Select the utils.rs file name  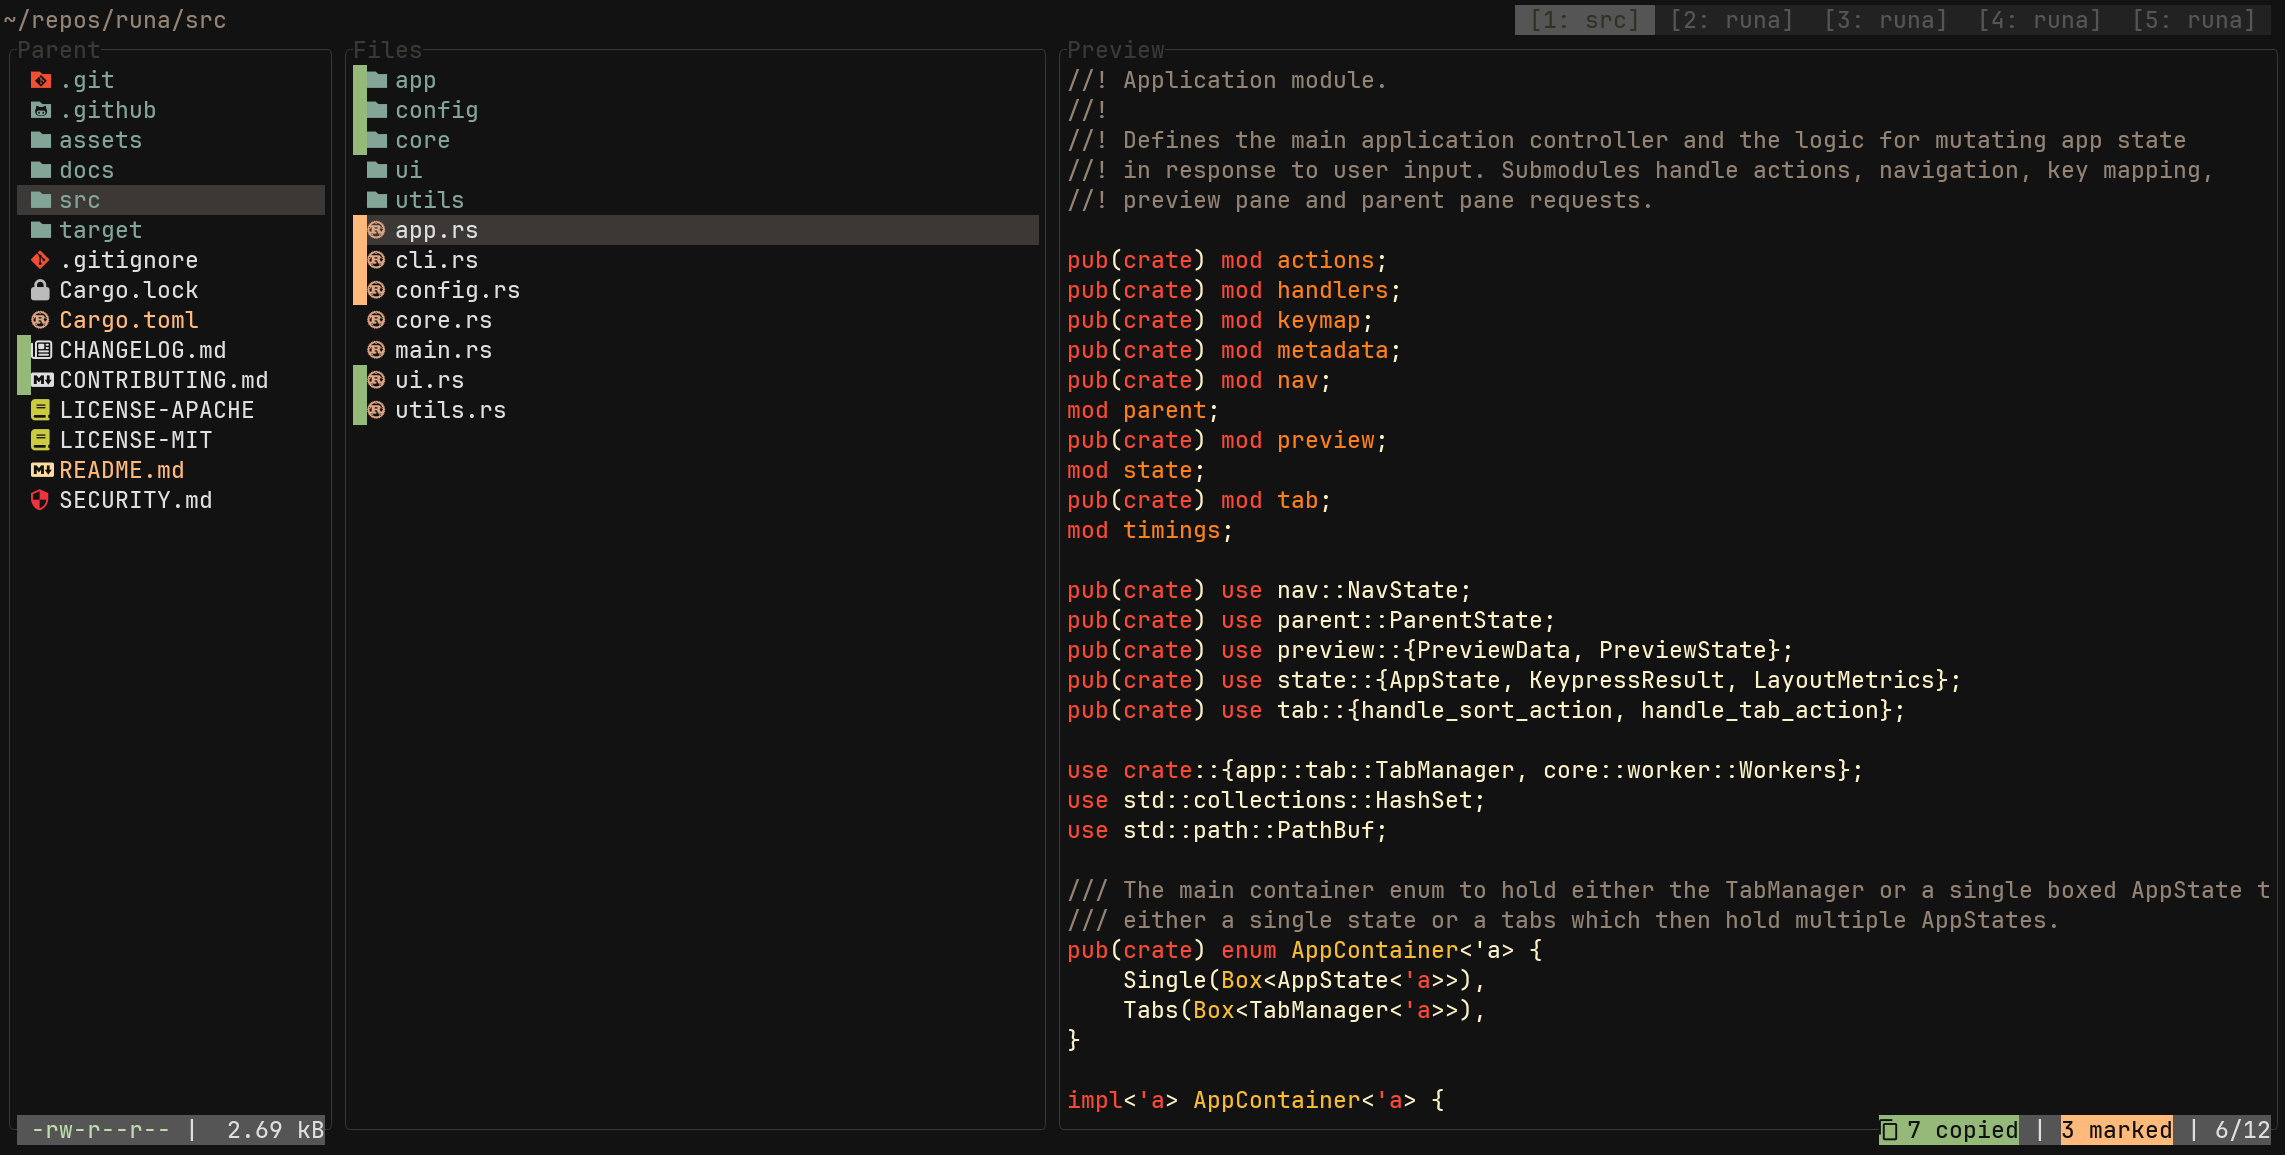pyautogui.click(x=451, y=410)
